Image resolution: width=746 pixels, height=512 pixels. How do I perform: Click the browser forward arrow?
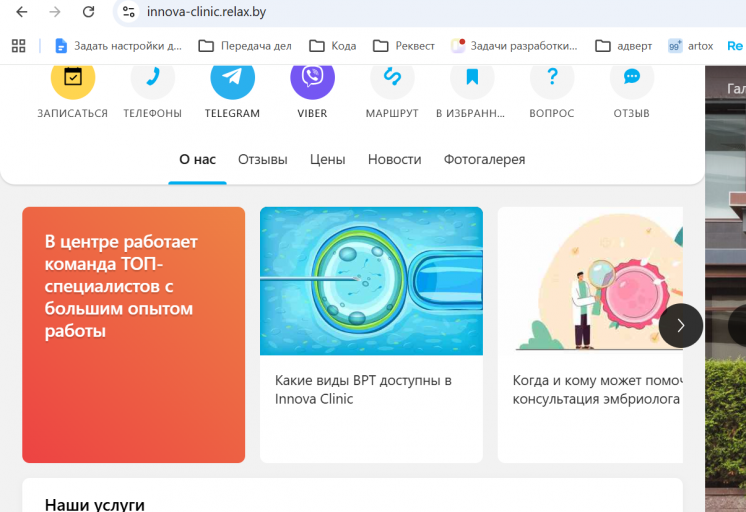(55, 12)
